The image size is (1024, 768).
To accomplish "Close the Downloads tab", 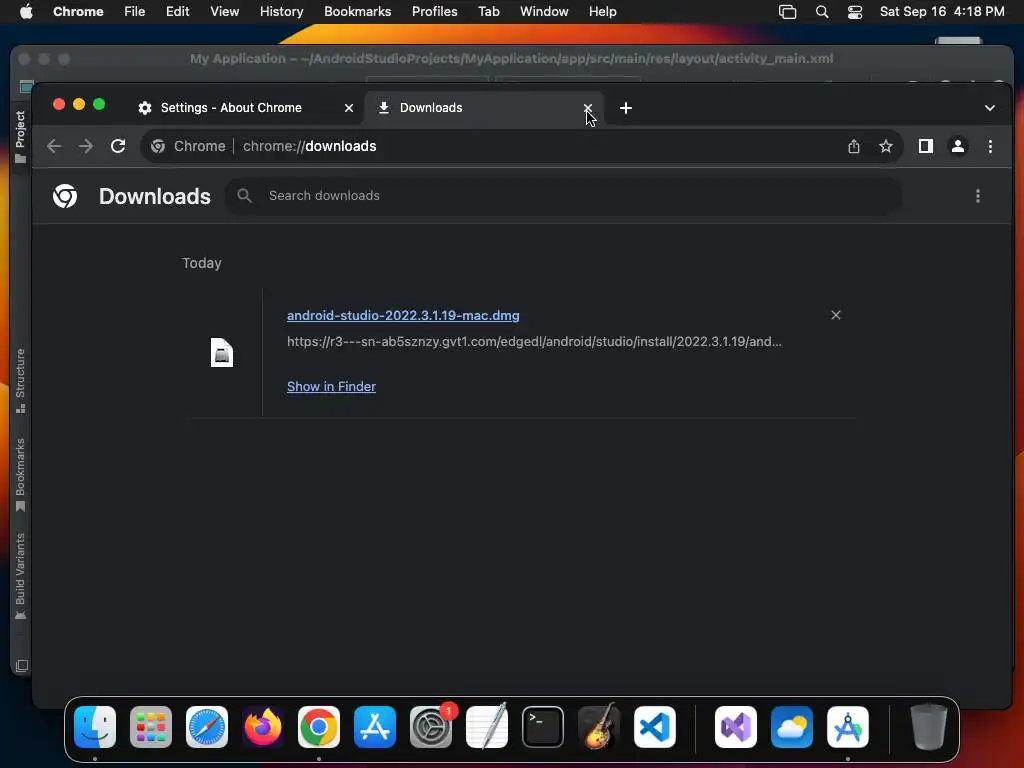I will (x=588, y=108).
